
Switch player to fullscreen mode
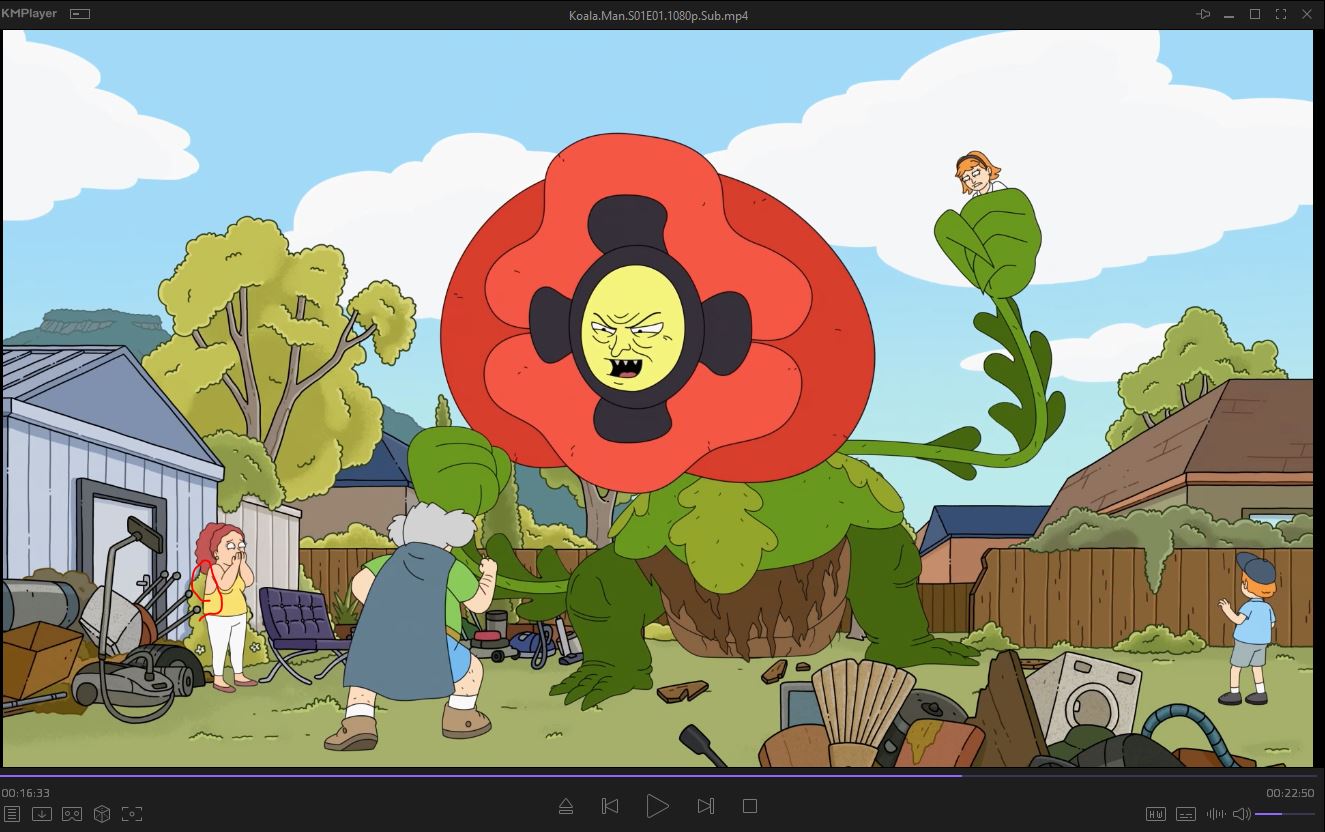(1281, 14)
